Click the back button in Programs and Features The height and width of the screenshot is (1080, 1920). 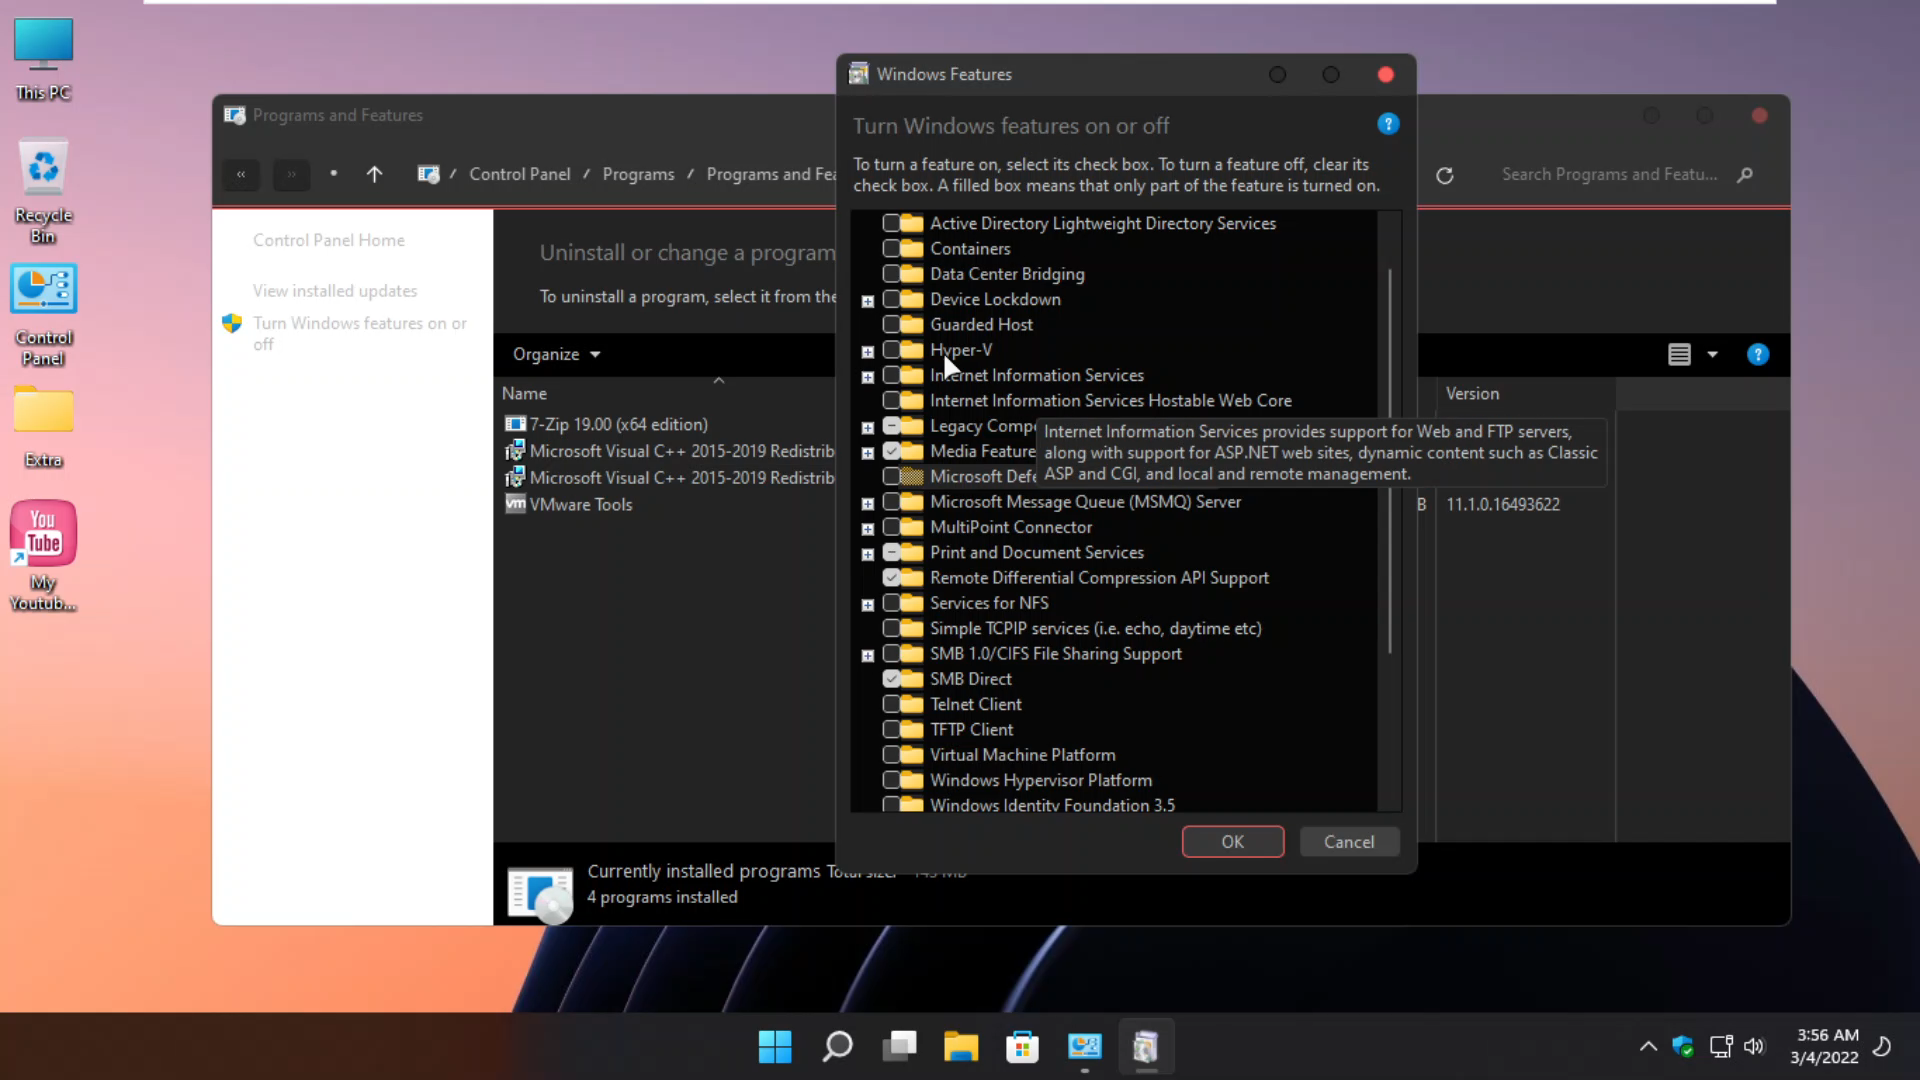pos(241,174)
